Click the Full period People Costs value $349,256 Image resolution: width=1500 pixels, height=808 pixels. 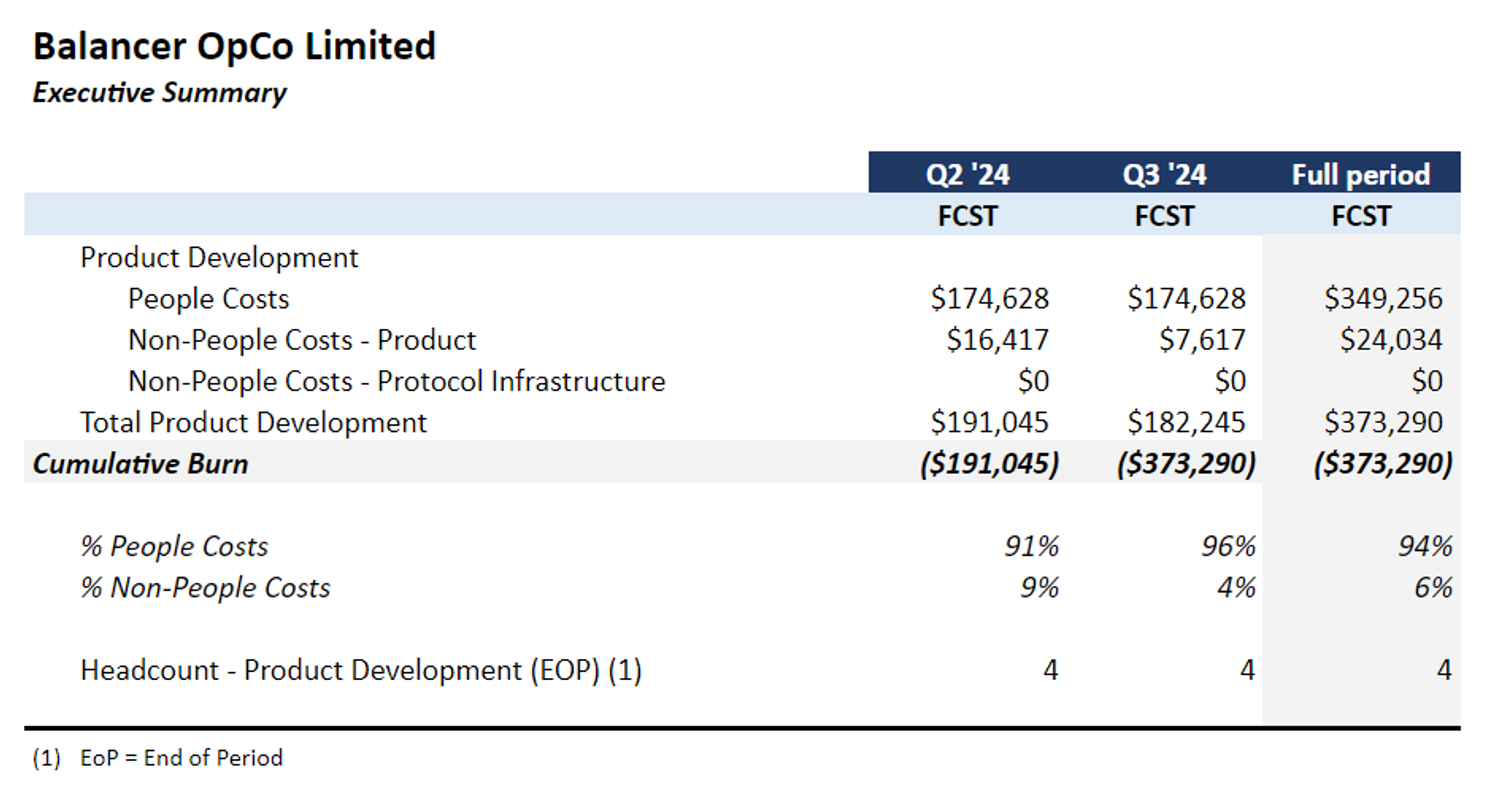[1383, 299]
